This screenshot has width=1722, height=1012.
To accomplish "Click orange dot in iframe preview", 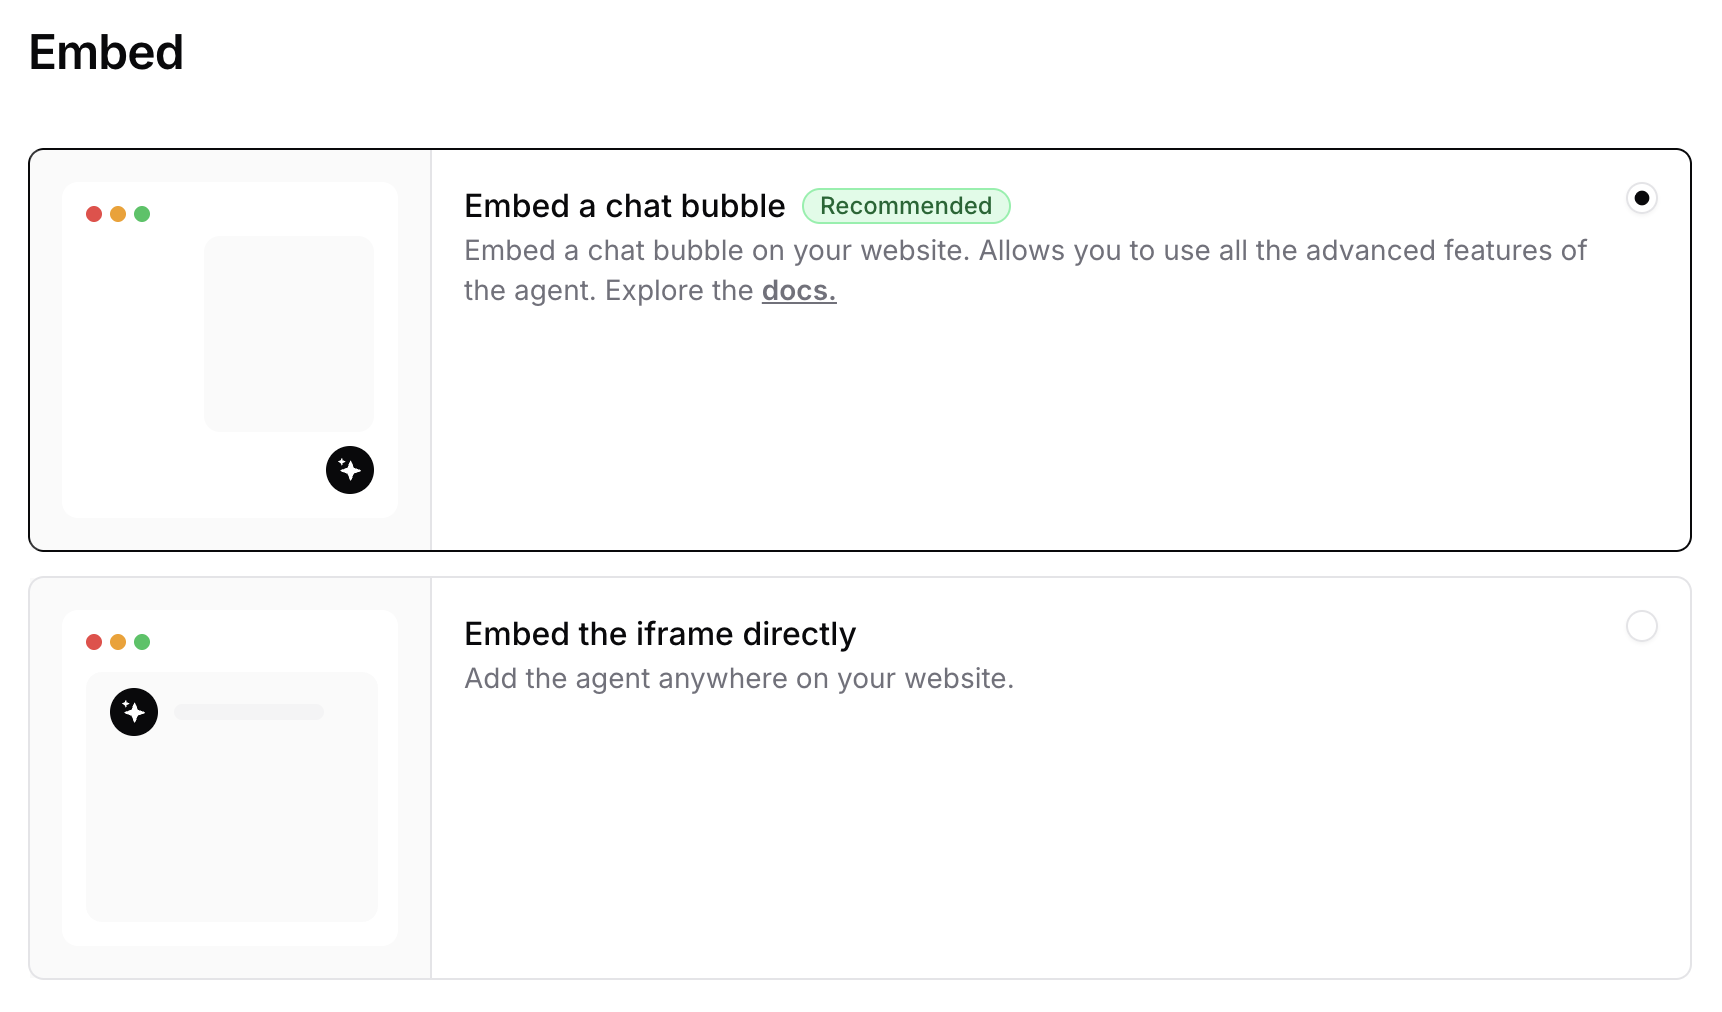I will [x=118, y=642].
